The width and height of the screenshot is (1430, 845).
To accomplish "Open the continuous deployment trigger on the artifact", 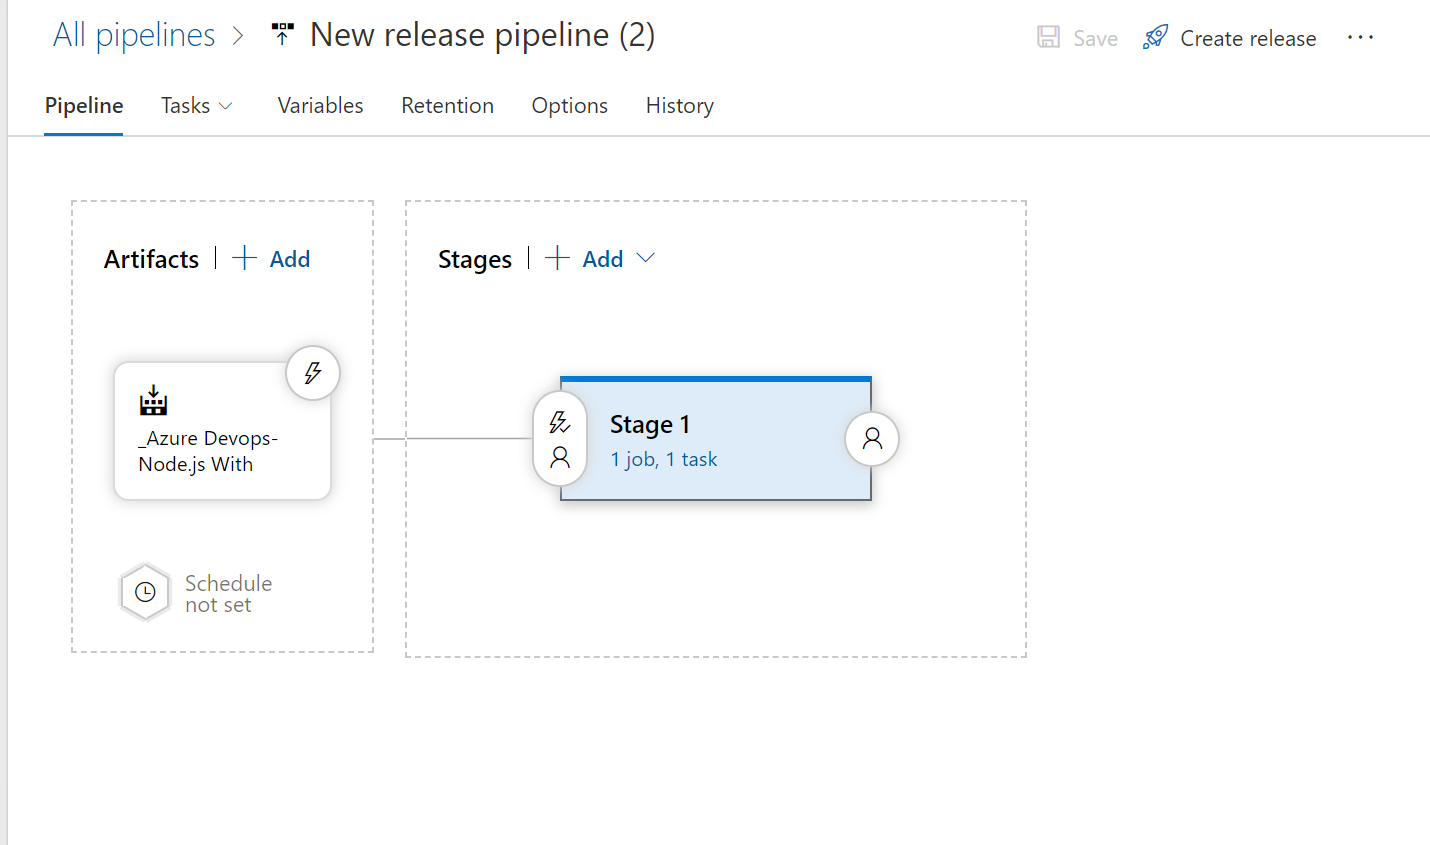I will click(x=313, y=372).
